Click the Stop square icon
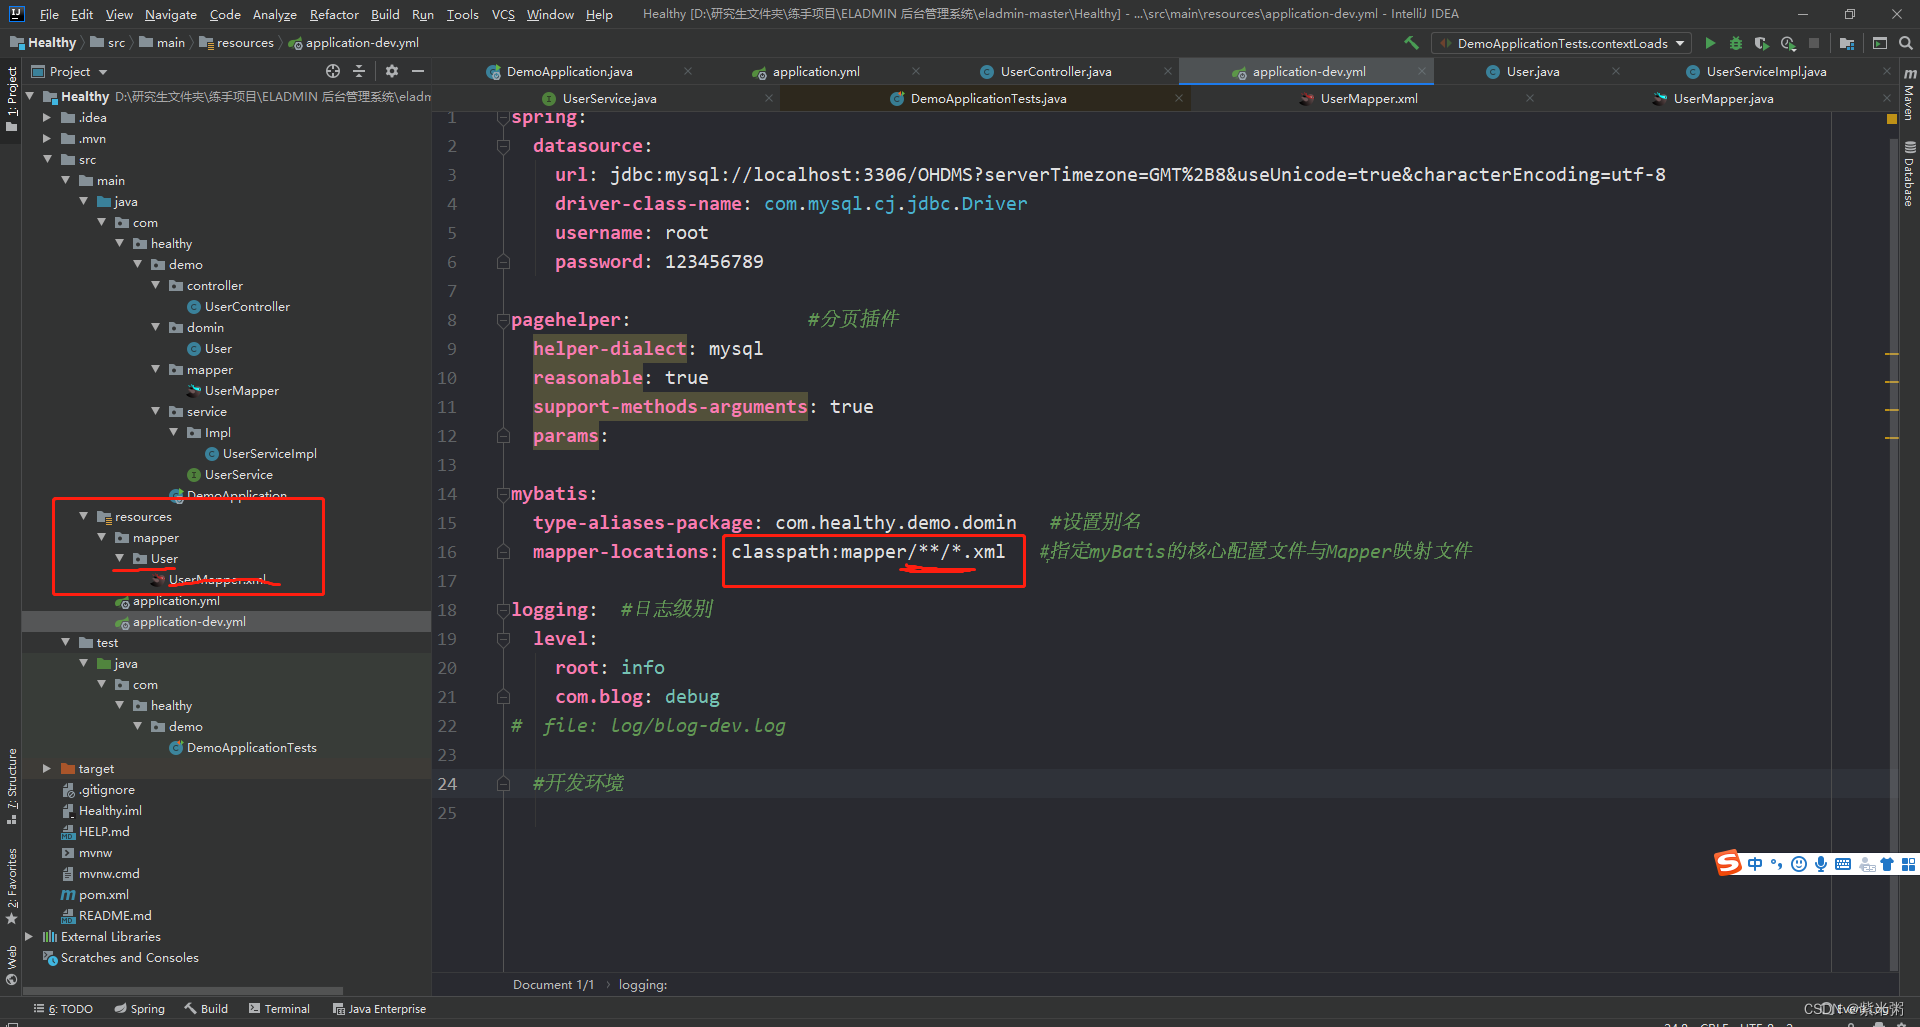The image size is (1920, 1027). point(1814,43)
